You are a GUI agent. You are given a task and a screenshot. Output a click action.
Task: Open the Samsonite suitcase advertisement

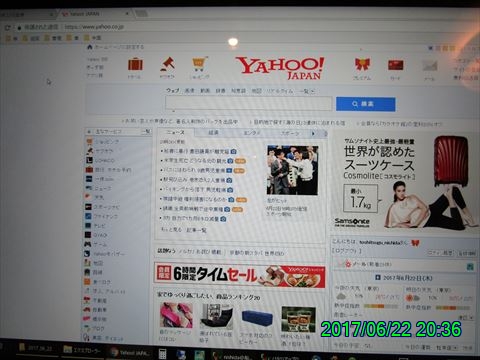(x=405, y=183)
